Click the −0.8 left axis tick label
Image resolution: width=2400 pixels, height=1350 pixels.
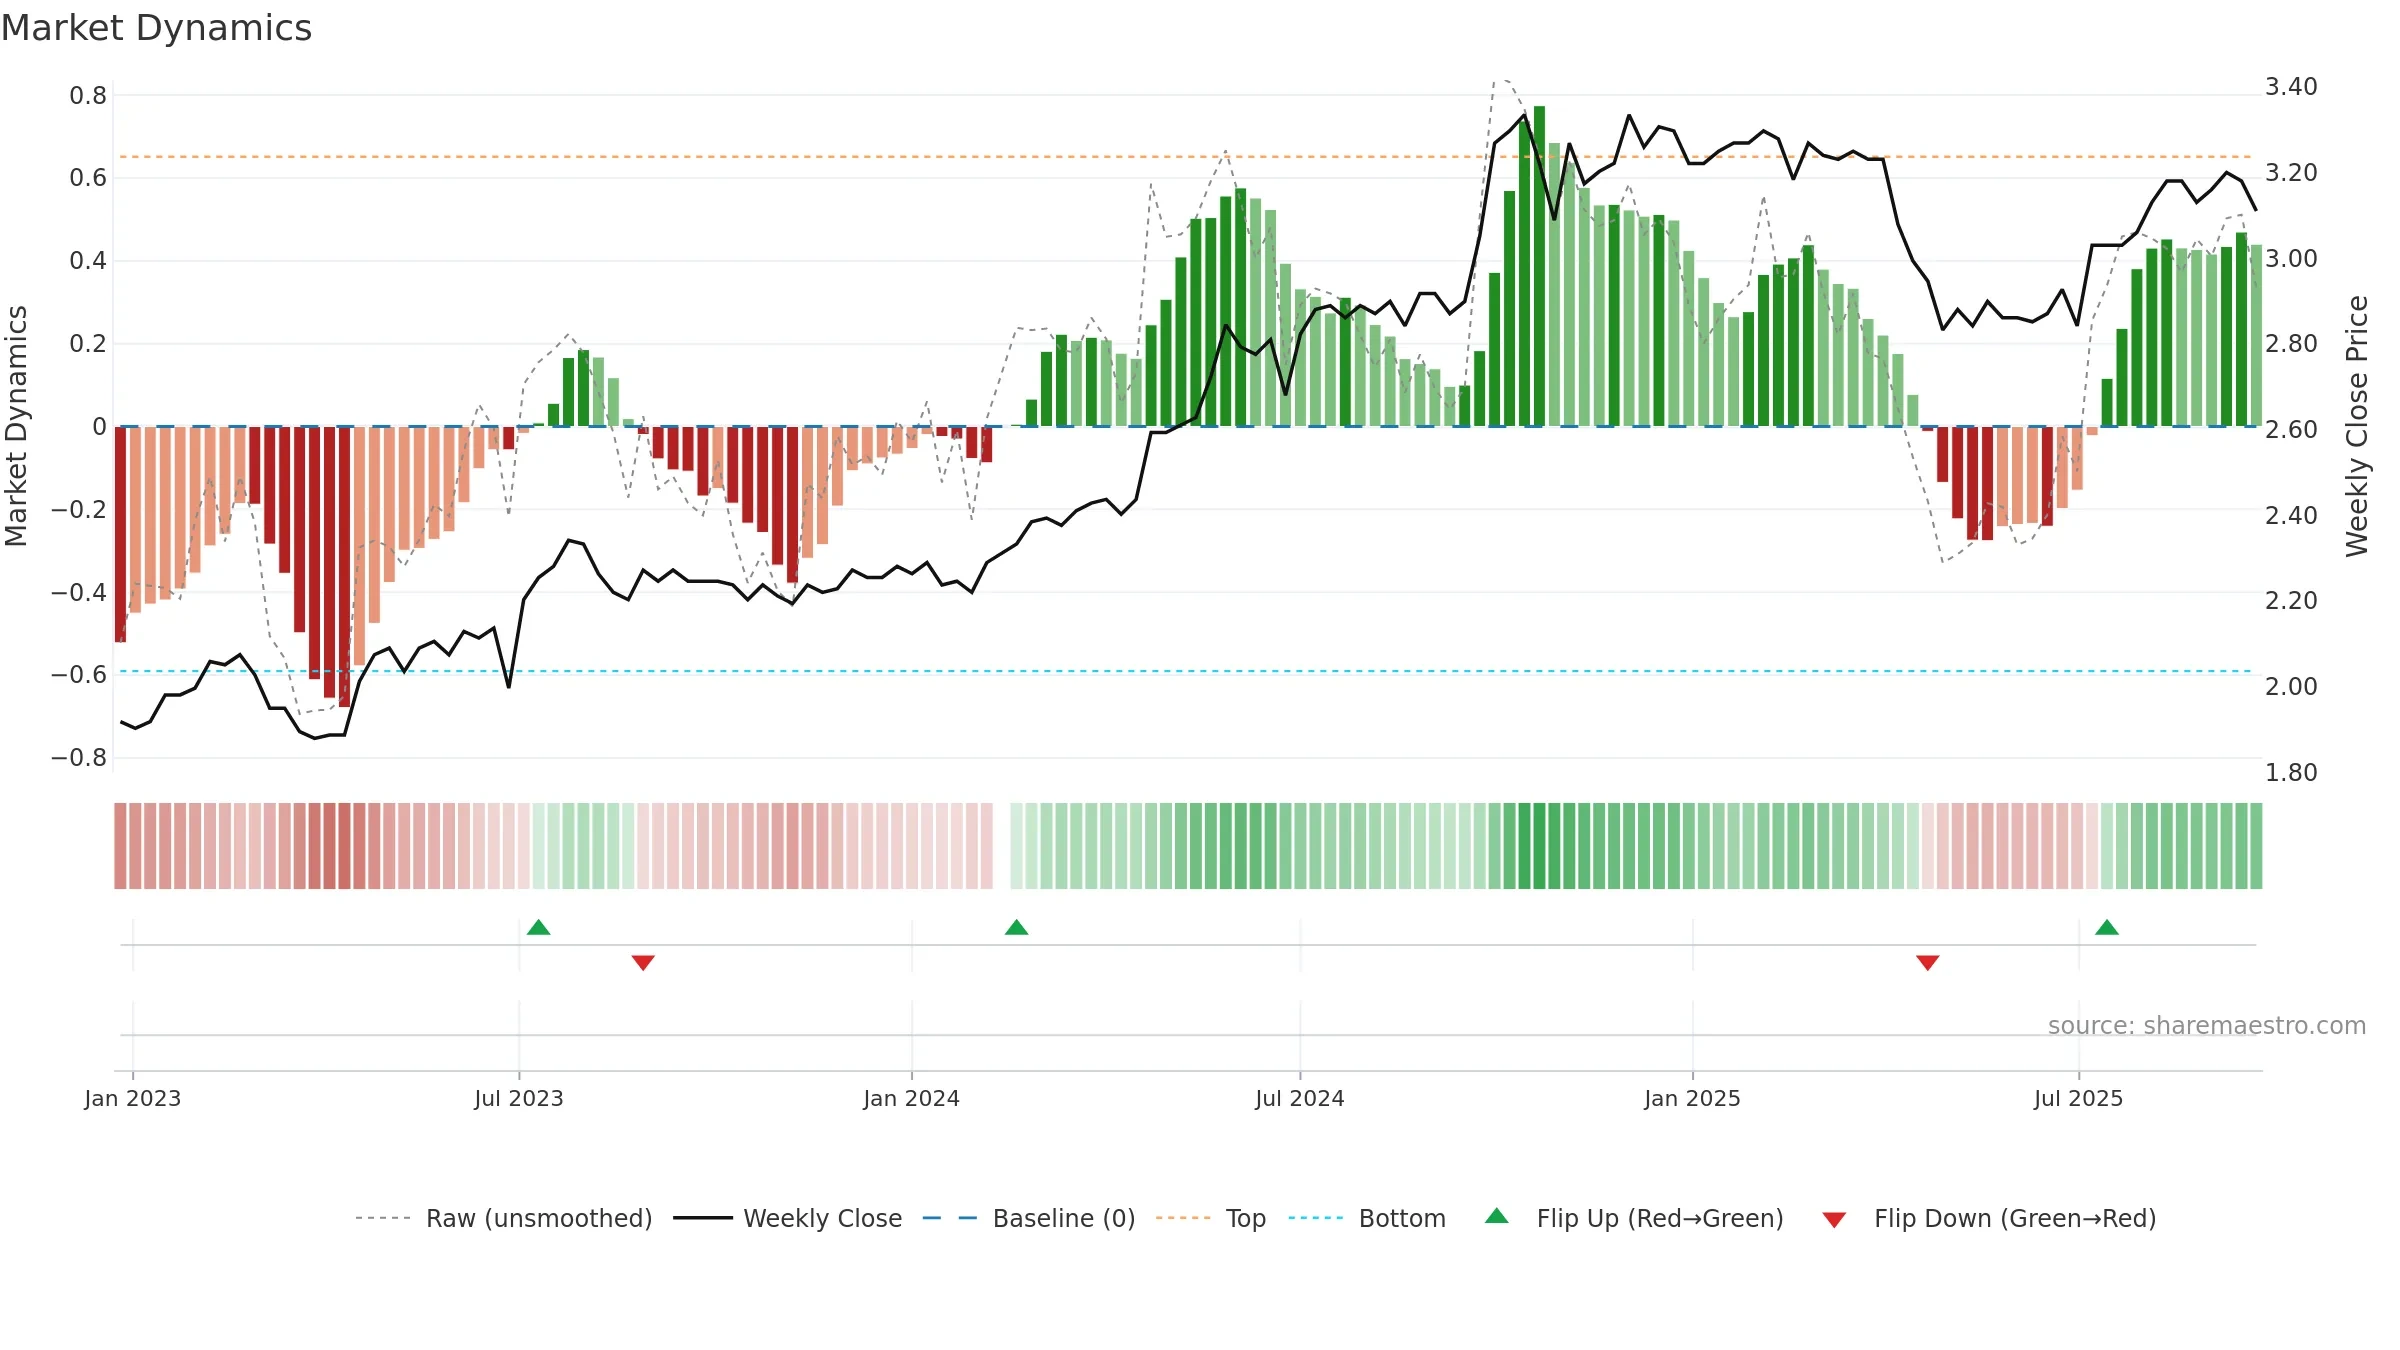pyautogui.click(x=79, y=758)
